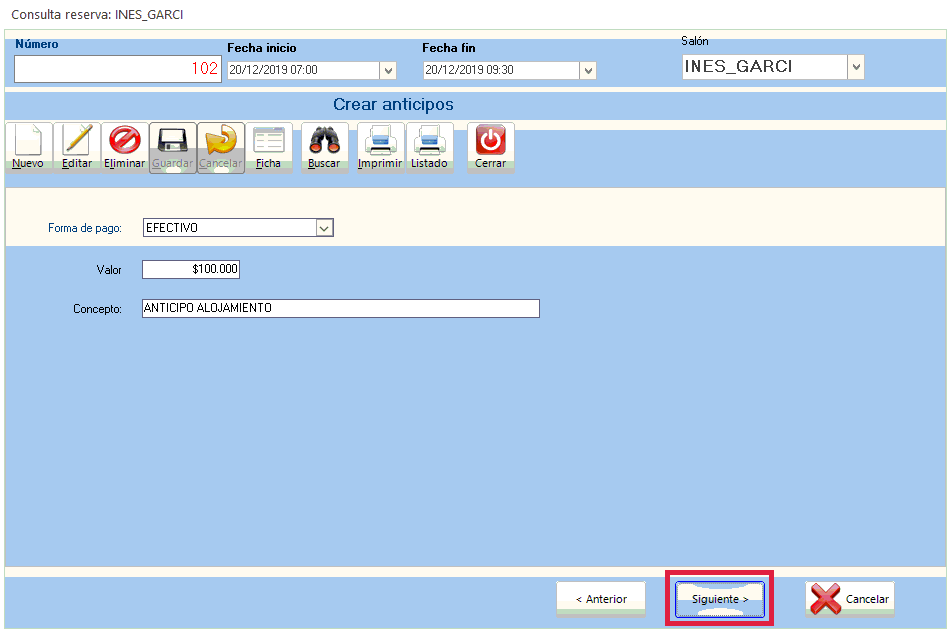
Task: Select the Número reservation field
Action: (117, 69)
